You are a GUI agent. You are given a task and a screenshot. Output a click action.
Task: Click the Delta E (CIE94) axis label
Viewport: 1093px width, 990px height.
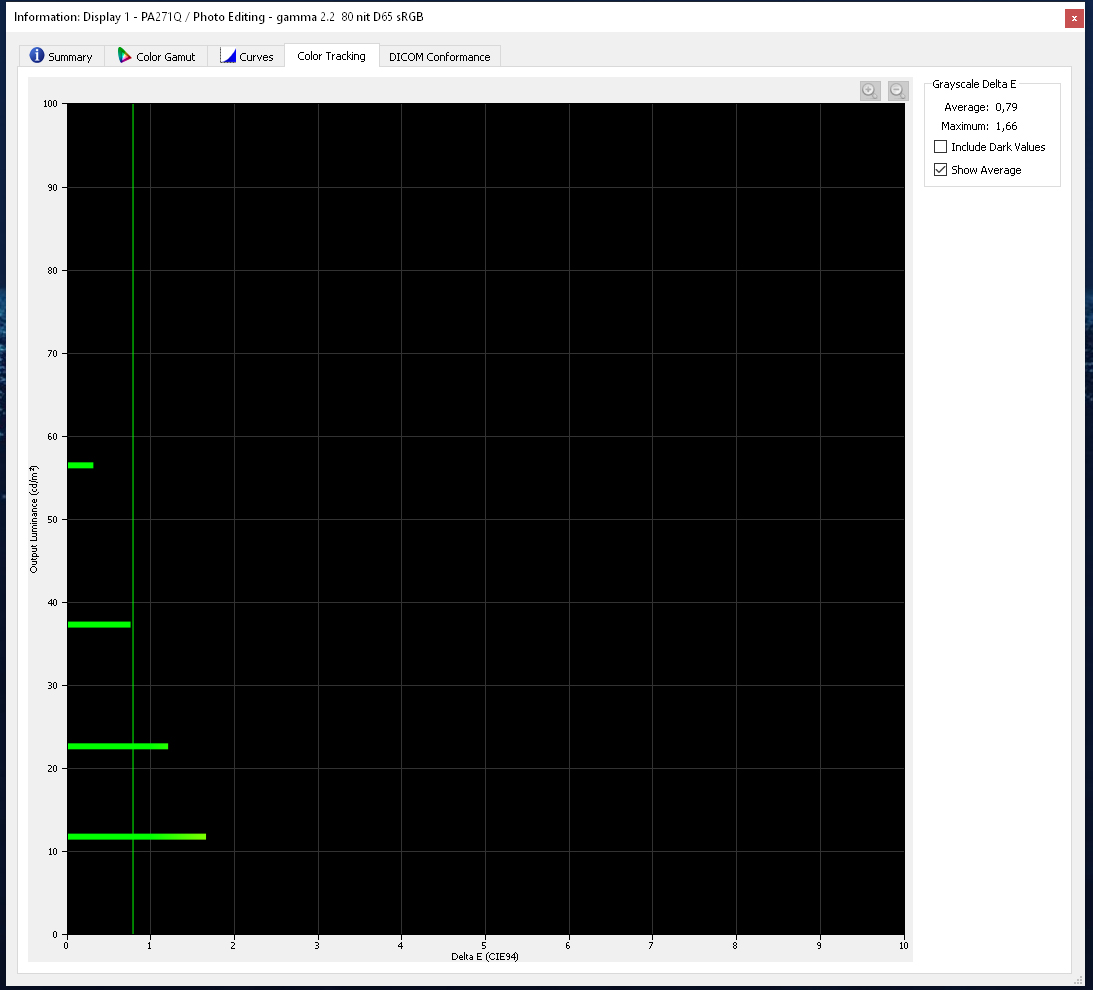tap(484, 956)
